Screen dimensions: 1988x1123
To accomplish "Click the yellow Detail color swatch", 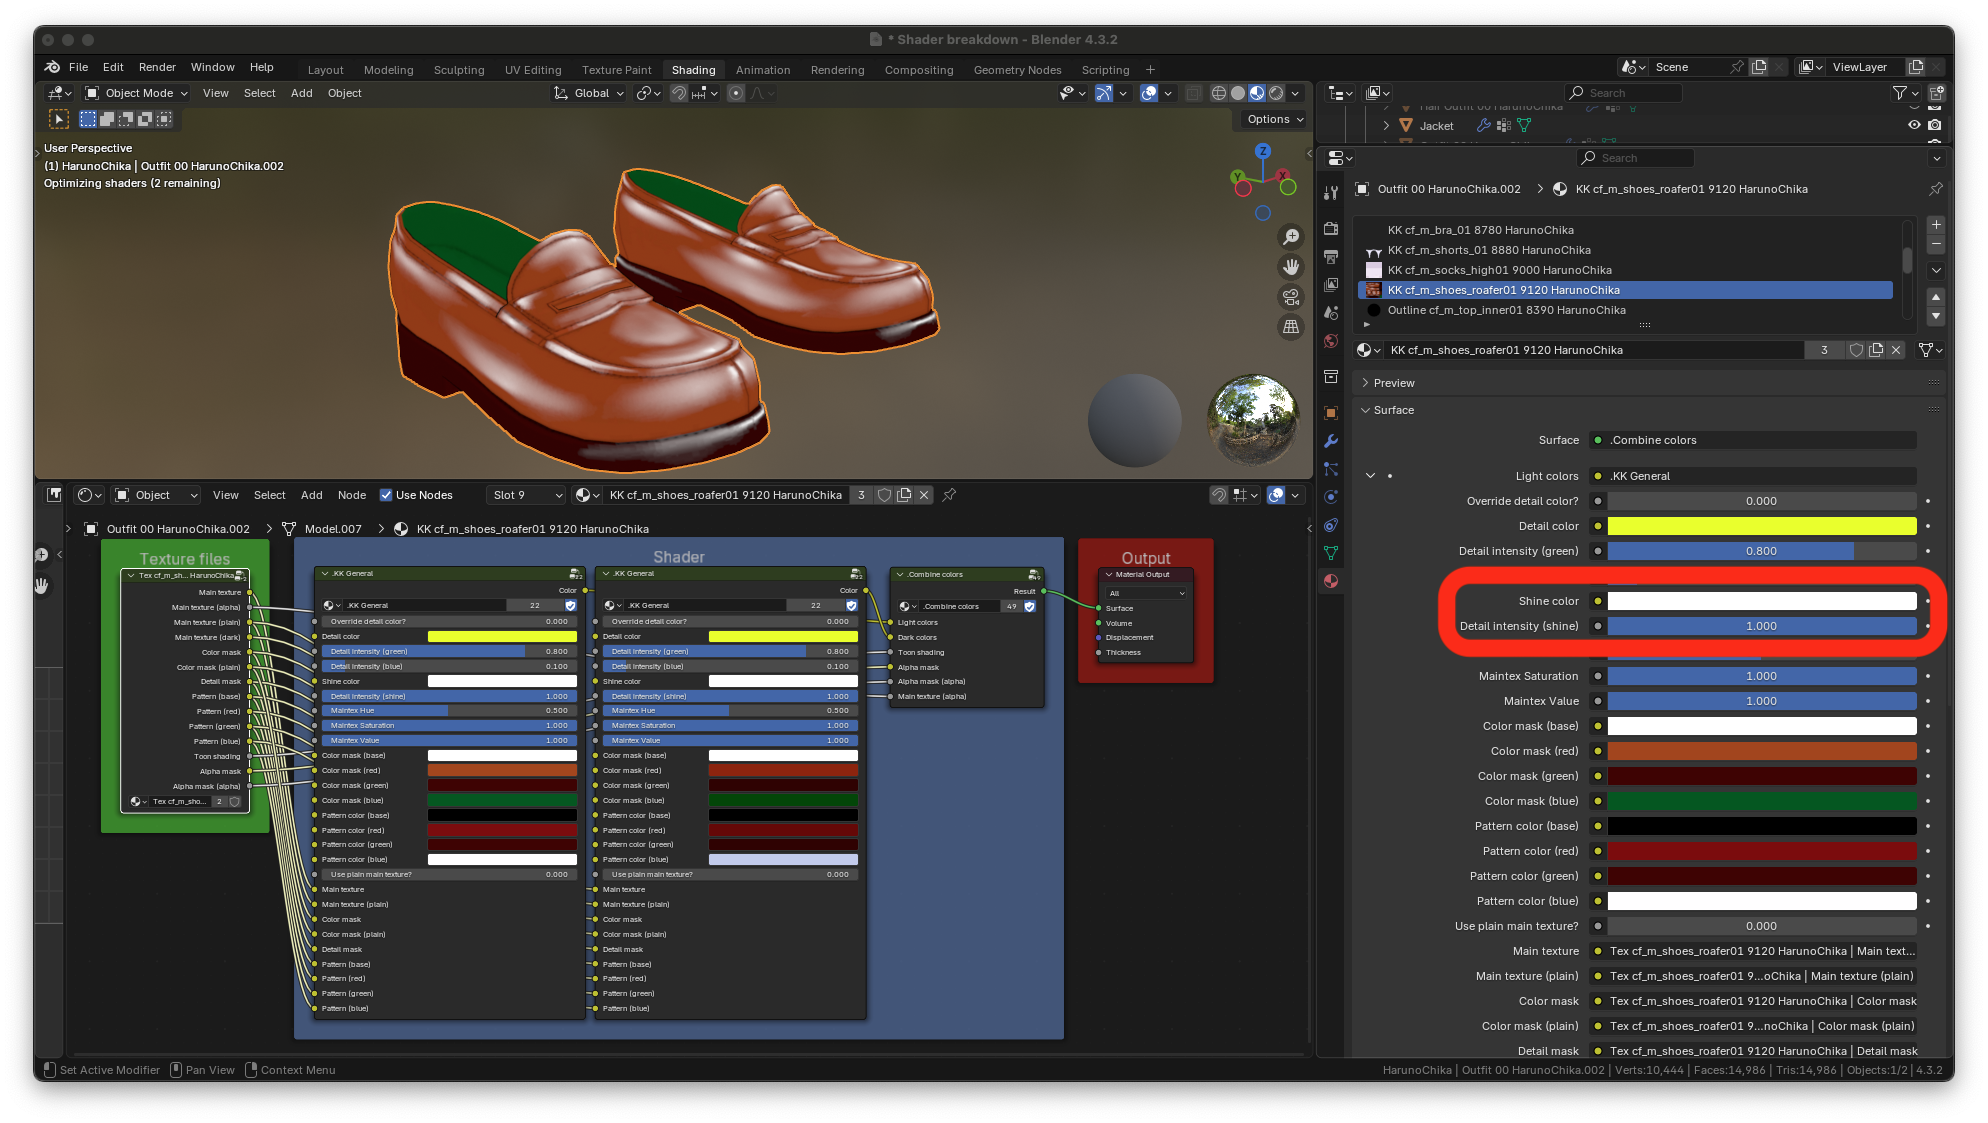I will tap(1761, 526).
